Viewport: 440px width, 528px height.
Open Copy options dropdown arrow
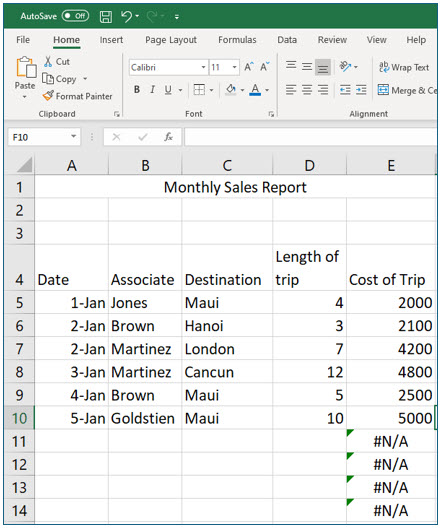coord(85,78)
